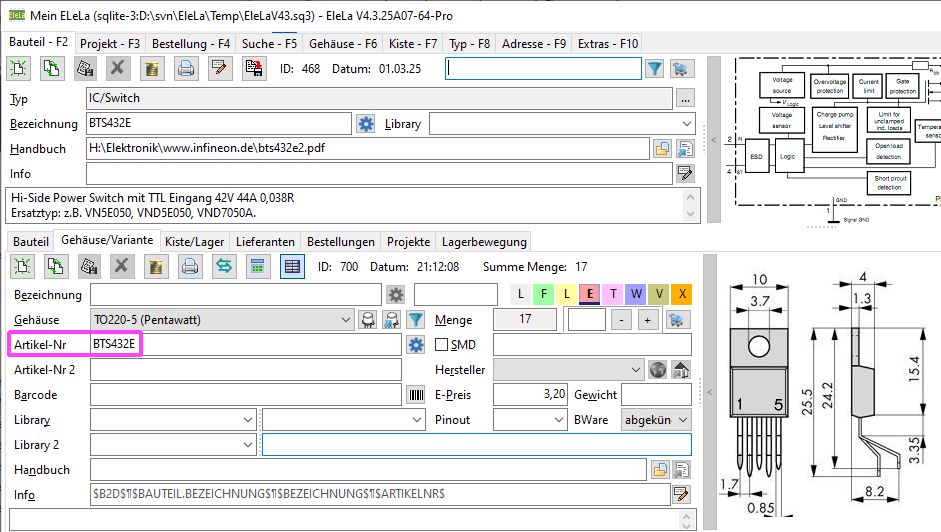This screenshot has width=941, height=532.
Task: Click the Artikel-Nr 2 input field
Action: tap(246, 370)
